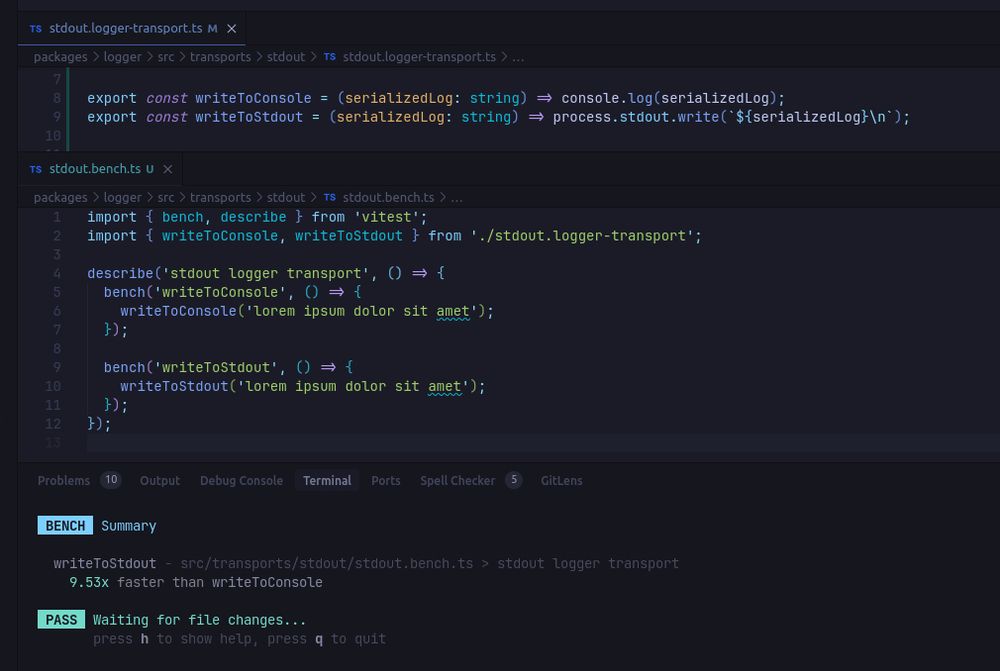The width and height of the screenshot is (1000, 671).
Task: Click 'writeToConsole' in the export const declaration
Action: tap(253, 98)
